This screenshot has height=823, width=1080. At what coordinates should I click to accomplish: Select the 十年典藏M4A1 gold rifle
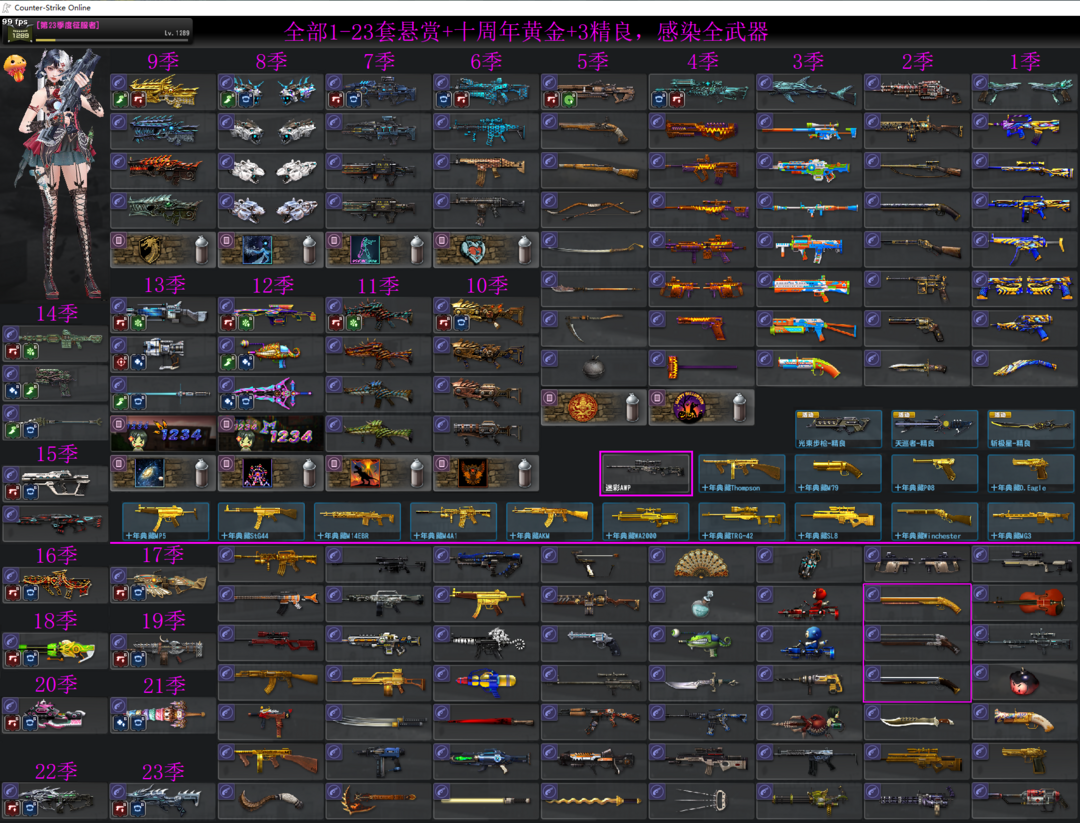(453, 521)
